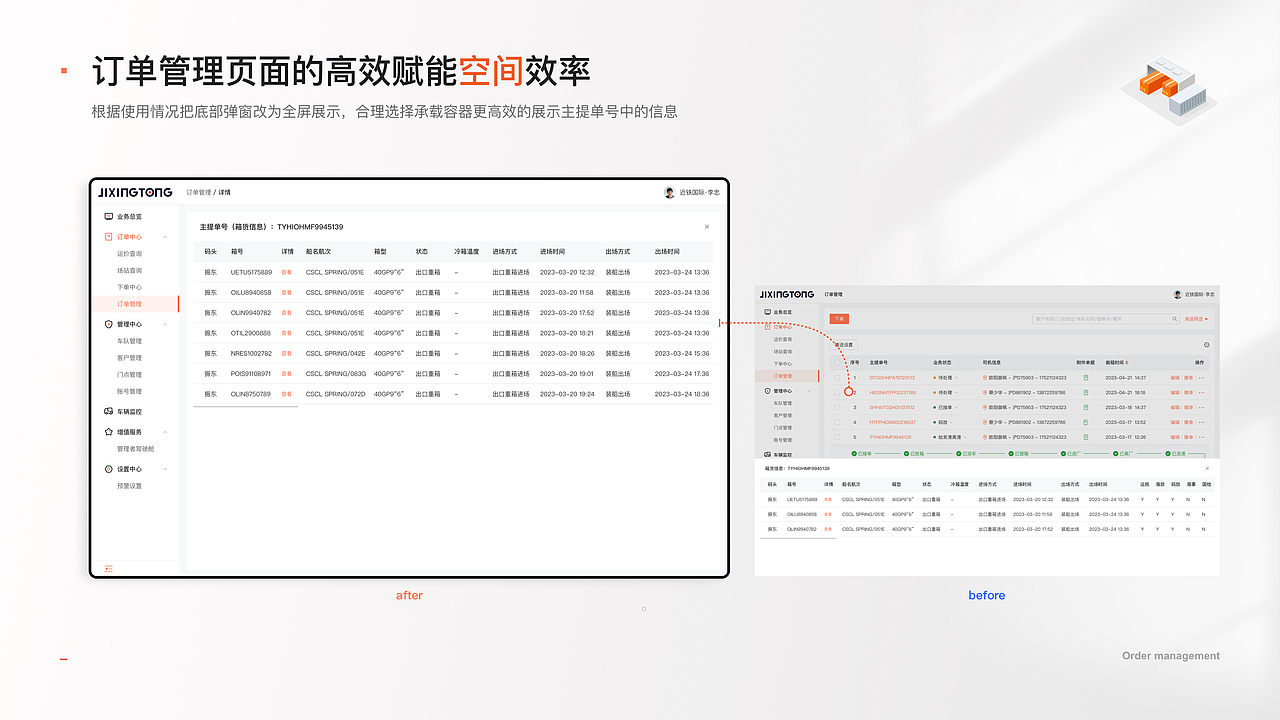Sort by the 做箱时间 column header
The width and height of the screenshot is (1280, 720).
[1117, 362]
